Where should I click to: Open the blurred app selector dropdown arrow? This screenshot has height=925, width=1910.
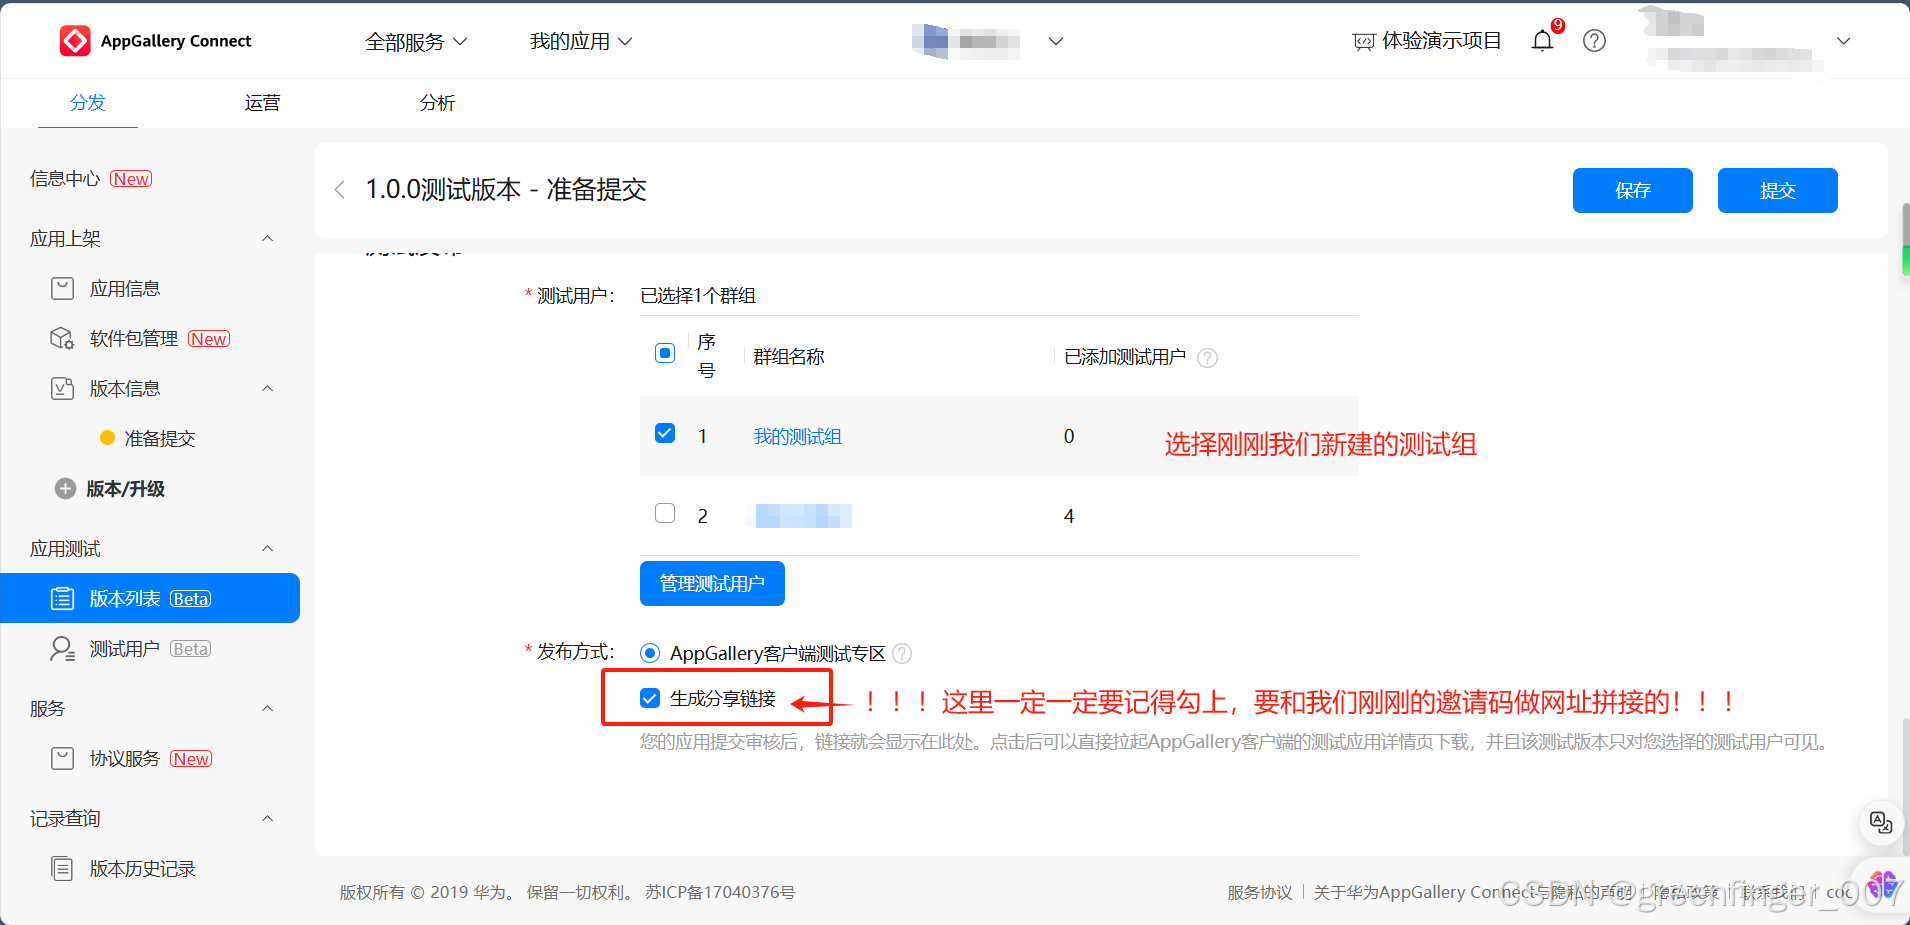coord(1055,41)
